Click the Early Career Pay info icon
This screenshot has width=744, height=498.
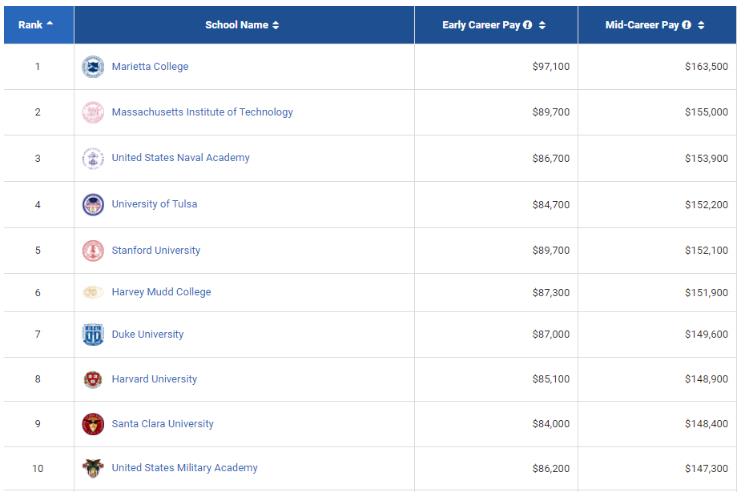tap(527, 25)
